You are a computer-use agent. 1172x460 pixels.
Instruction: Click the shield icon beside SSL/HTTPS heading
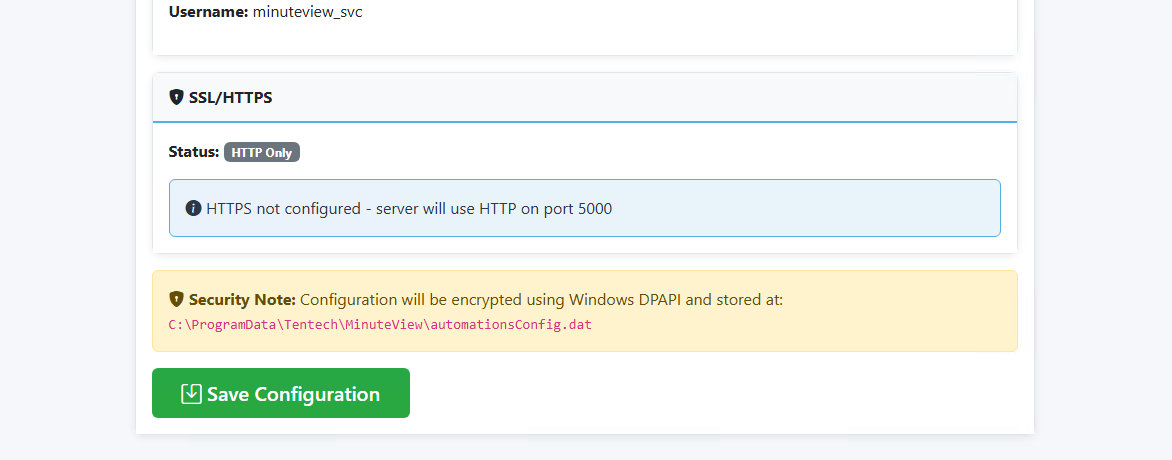point(177,98)
